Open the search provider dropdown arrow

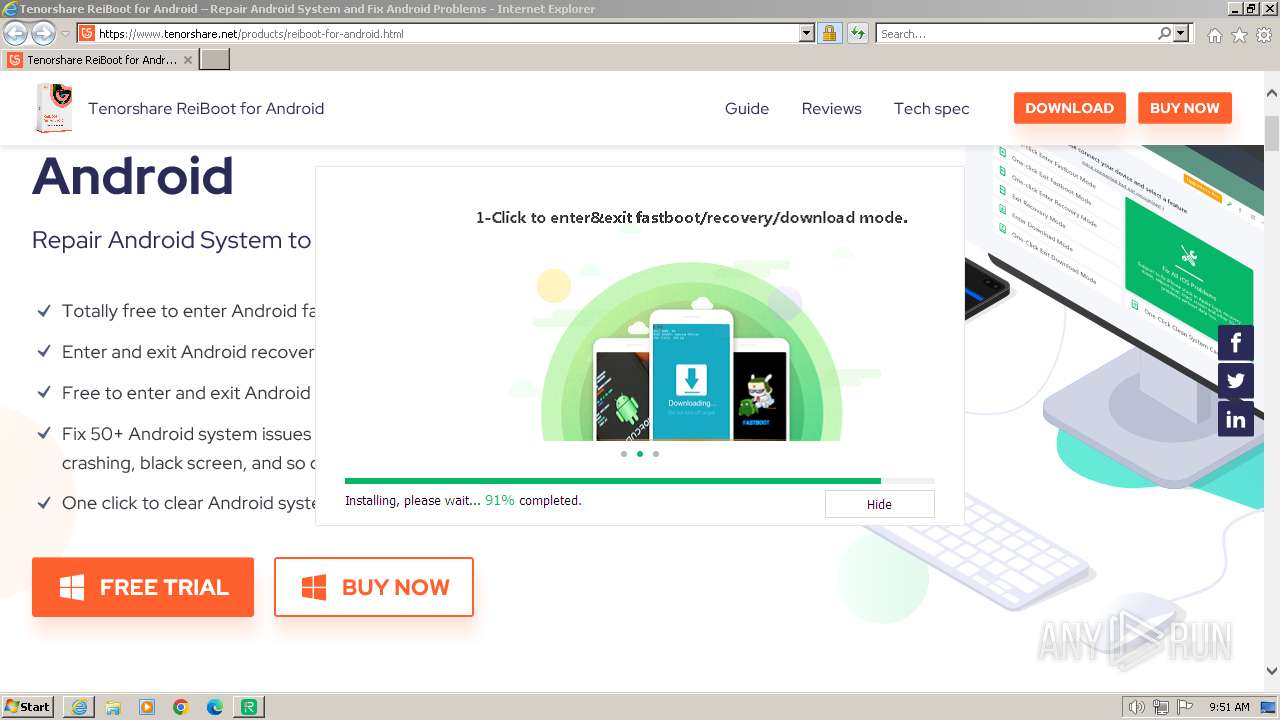click(x=1181, y=33)
